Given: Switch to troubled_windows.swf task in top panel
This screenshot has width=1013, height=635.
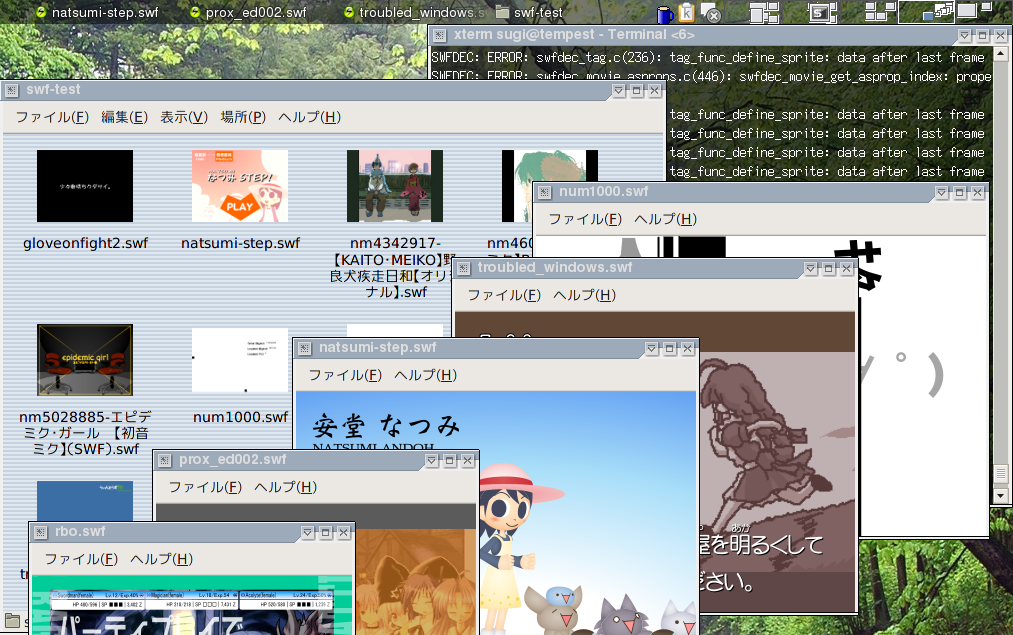Looking at the screenshot, I should pyautogui.click(x=415, y=12).
